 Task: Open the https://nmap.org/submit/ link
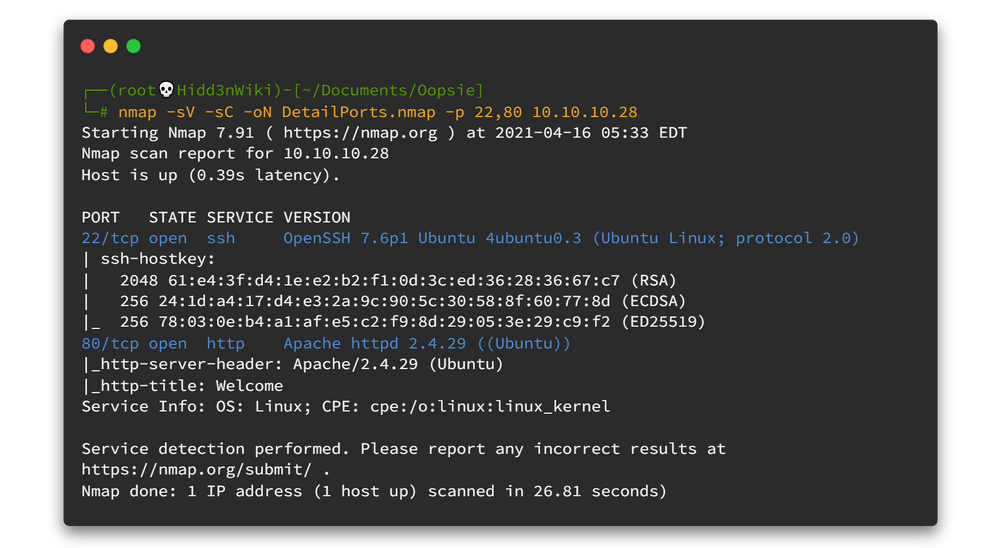coord(201,469)
